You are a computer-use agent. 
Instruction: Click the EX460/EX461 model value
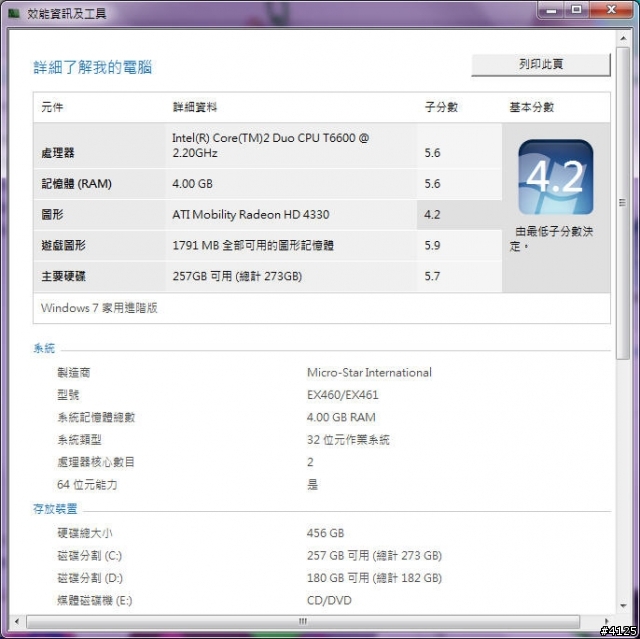click(343, 395)
